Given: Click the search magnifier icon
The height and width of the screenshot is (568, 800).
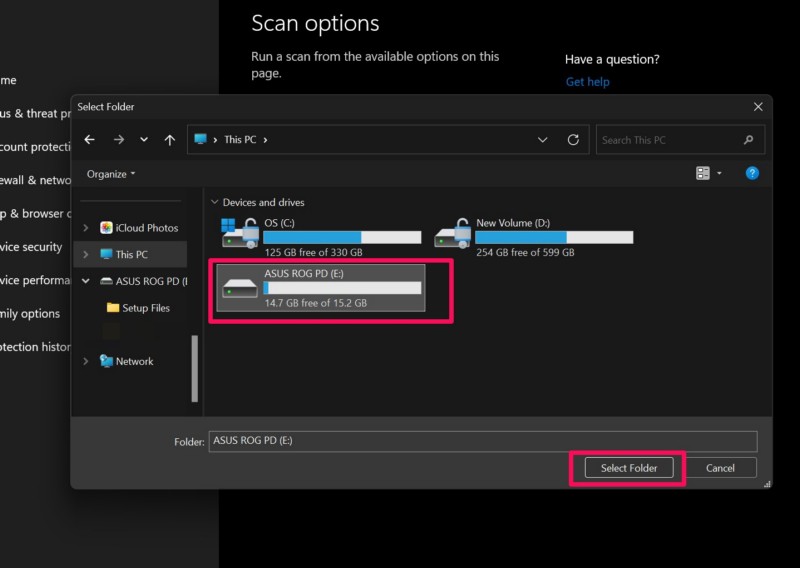Looking at the screenshot, I should coord(749,140).
